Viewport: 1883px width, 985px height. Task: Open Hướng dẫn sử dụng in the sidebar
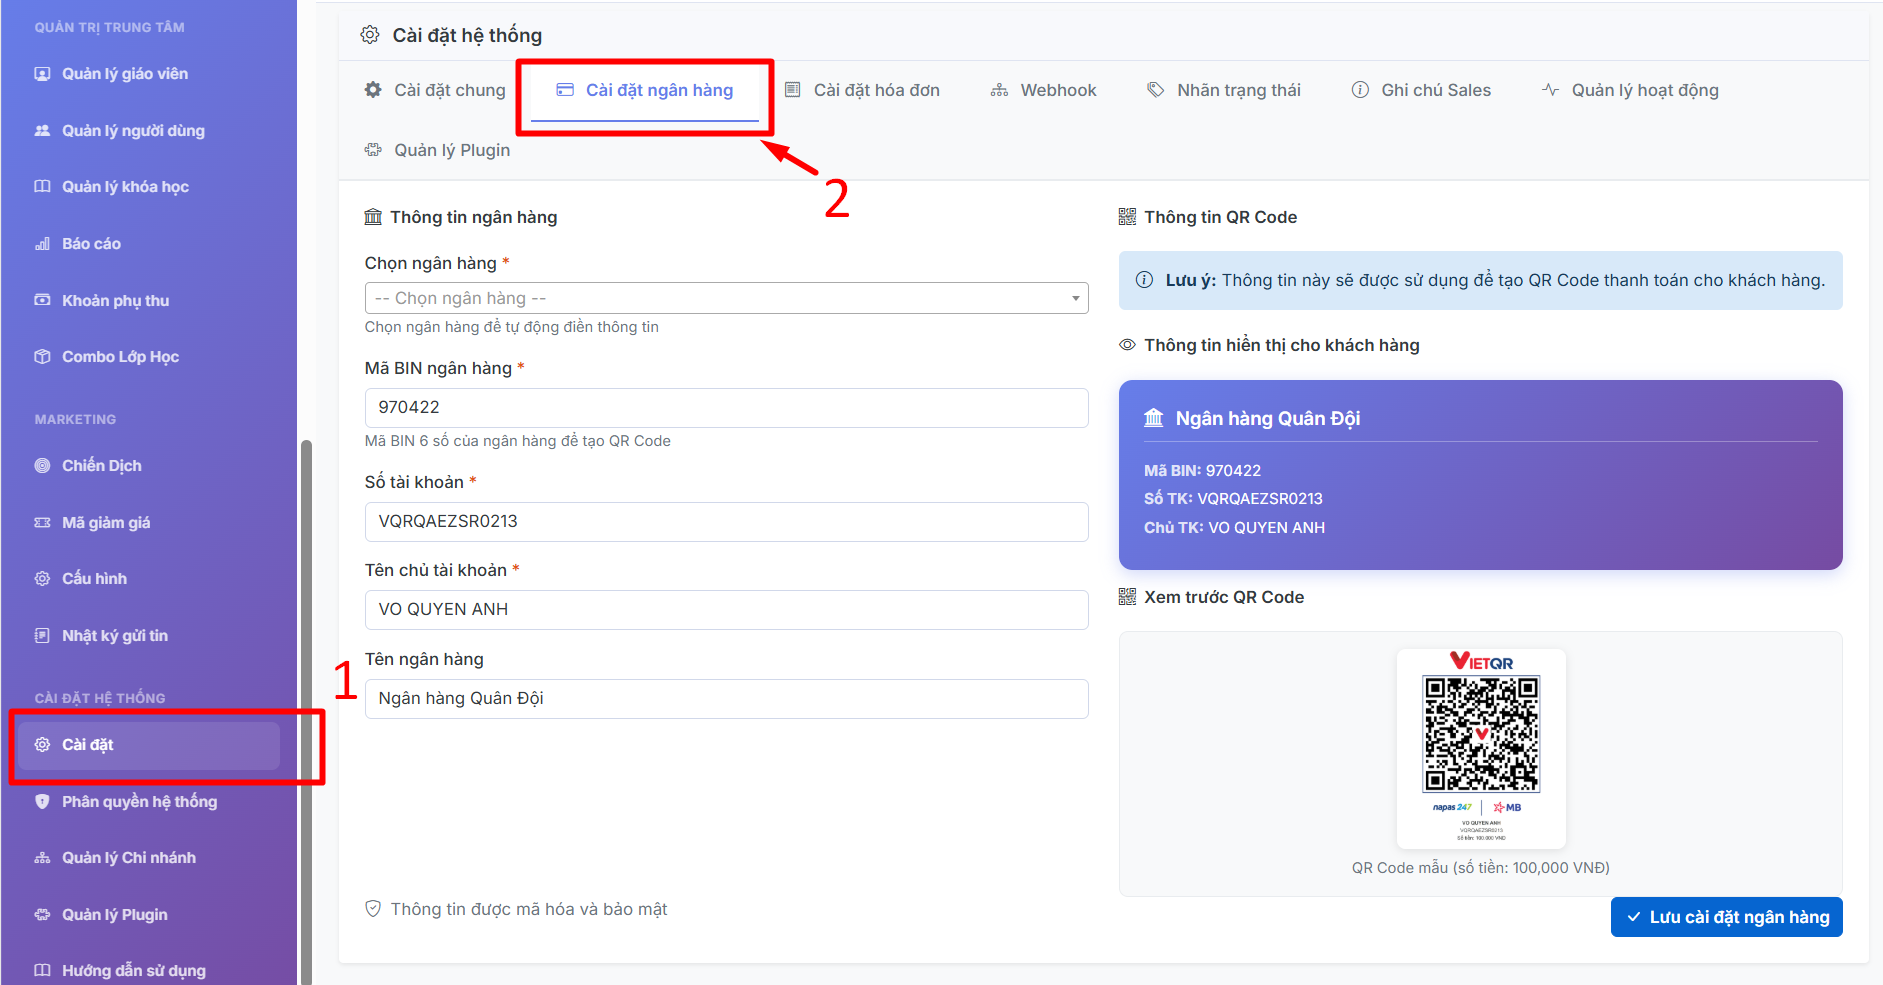[133, 970]
